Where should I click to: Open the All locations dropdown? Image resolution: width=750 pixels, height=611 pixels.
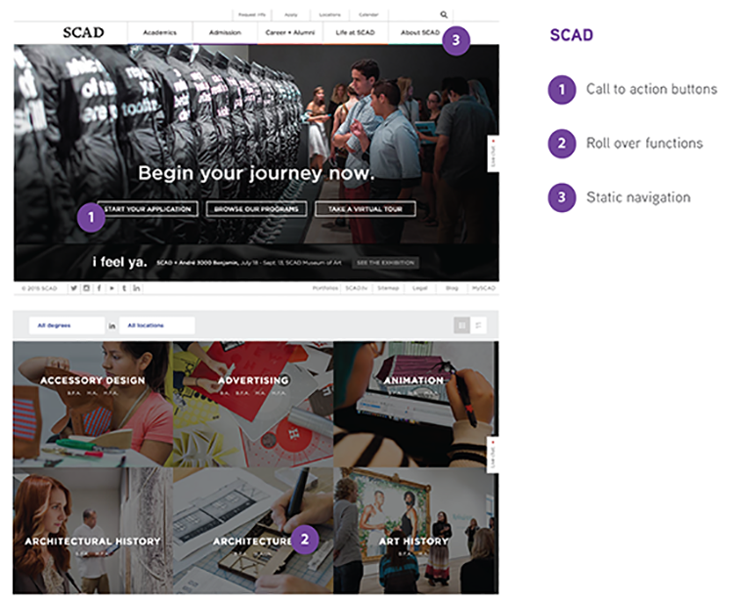[157, 325]
